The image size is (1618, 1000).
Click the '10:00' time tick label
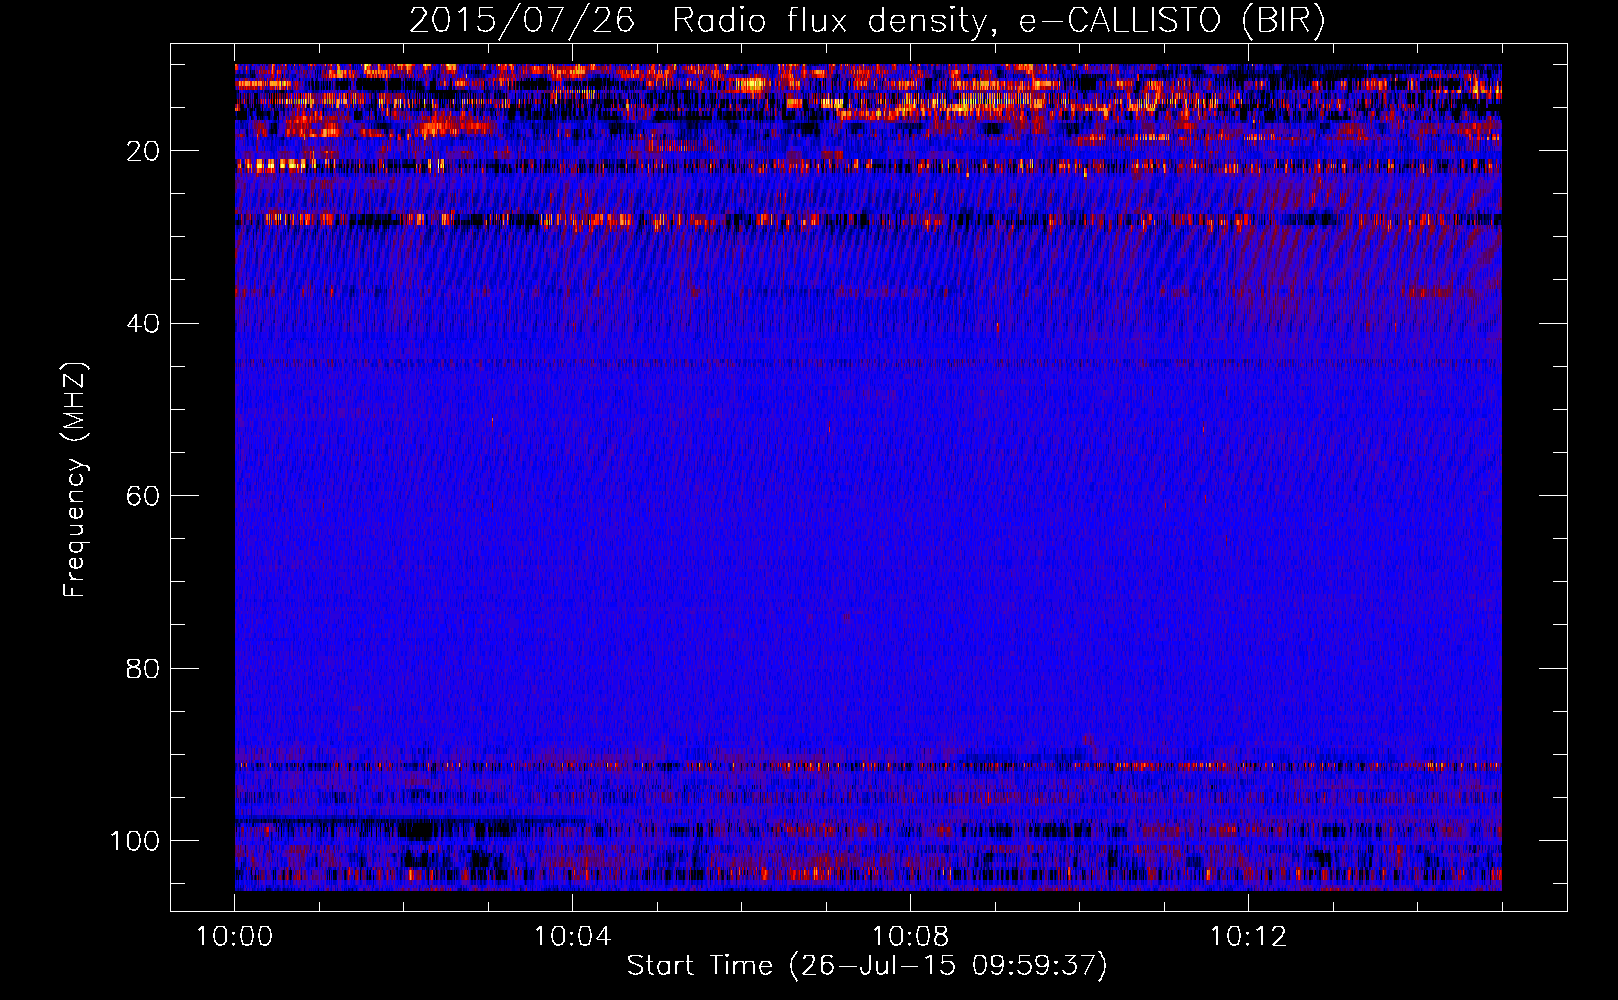click(x=235, y=937)
